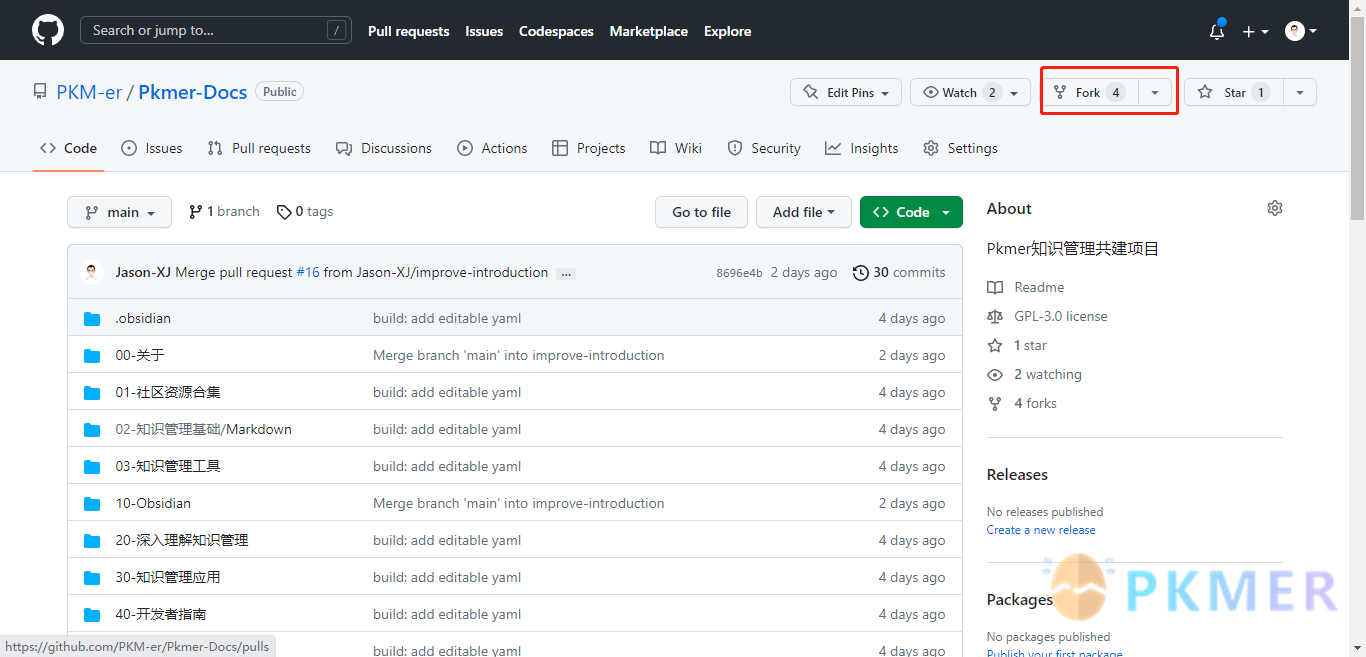View the 30 commits history
The height and width of the screenshot is (657, 1366).
pos(899,272)
